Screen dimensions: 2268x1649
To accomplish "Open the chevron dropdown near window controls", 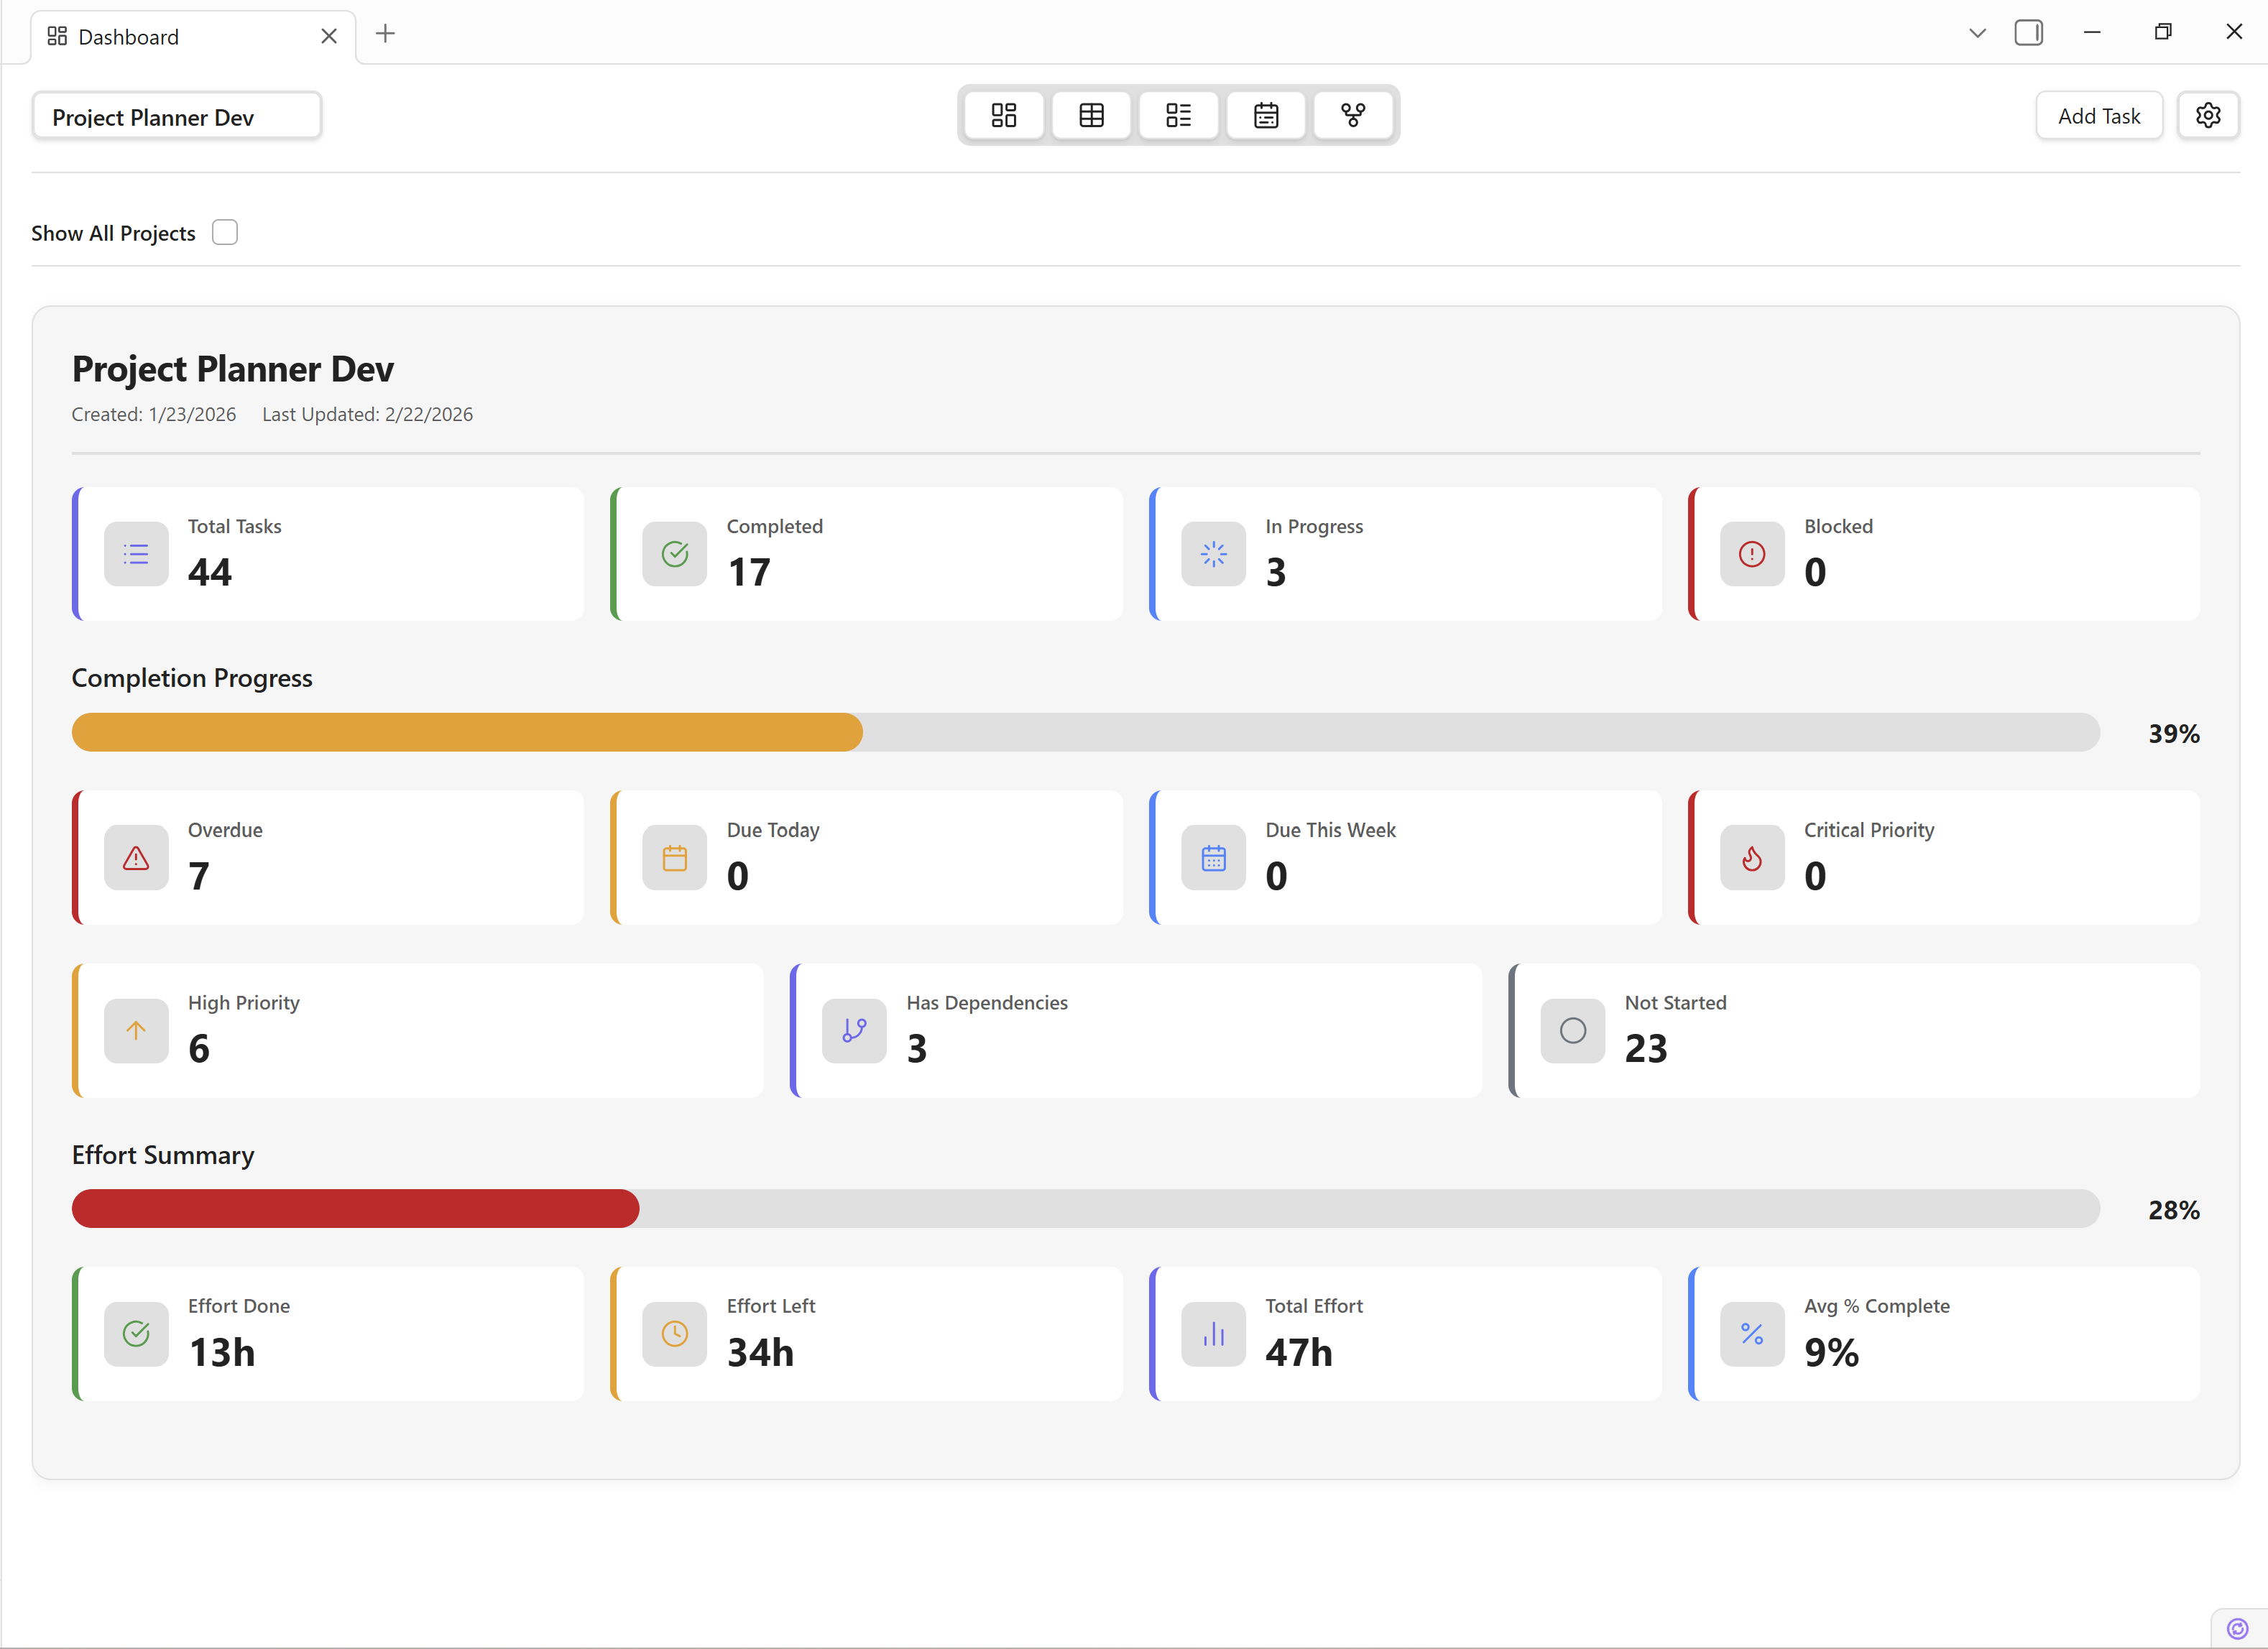I will 1977,32.
